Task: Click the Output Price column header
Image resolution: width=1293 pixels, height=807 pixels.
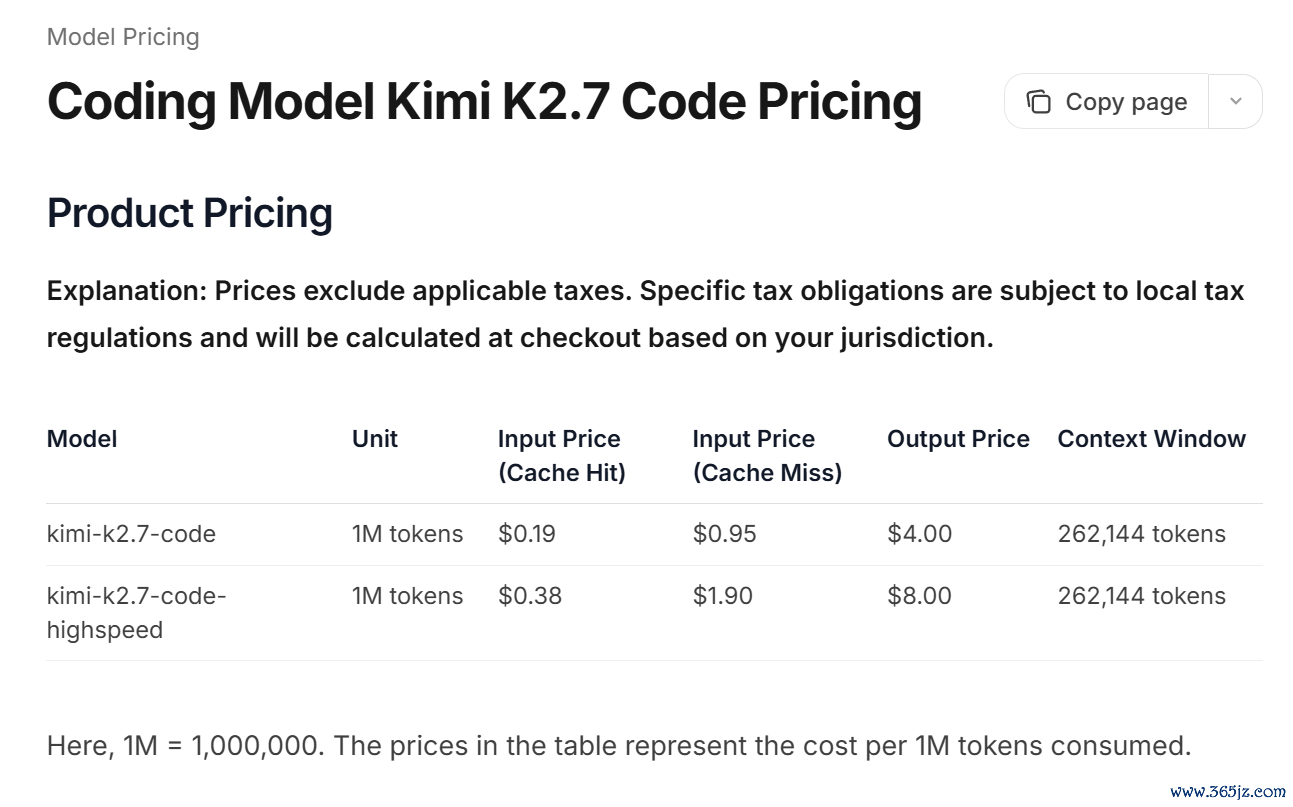Action: coord(958,439)
